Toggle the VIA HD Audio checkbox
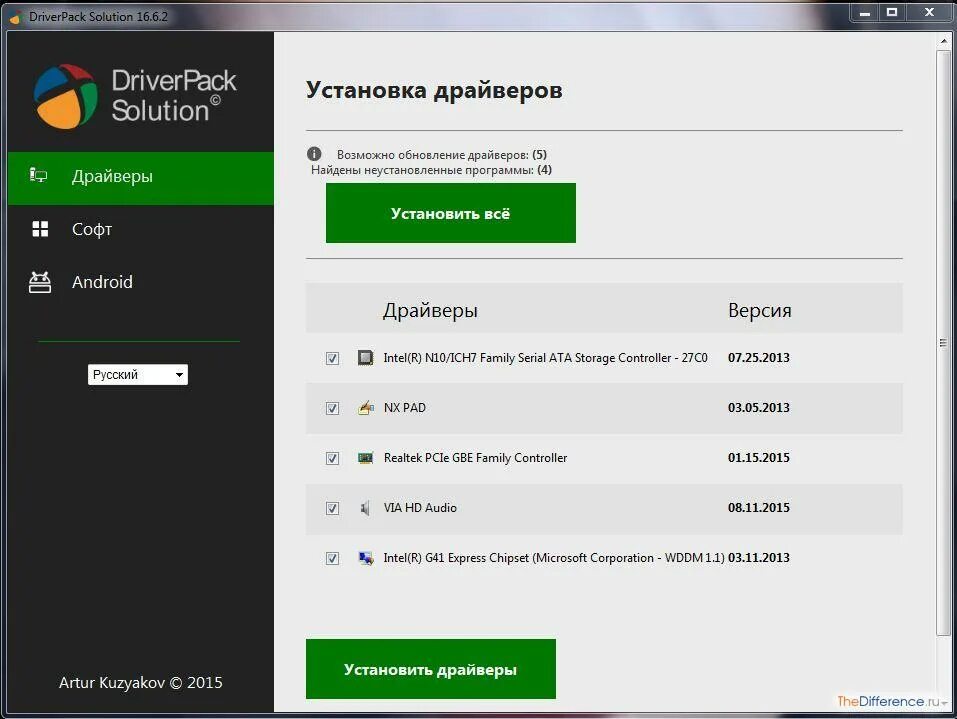The image size is (957, 719). point(332,508)
